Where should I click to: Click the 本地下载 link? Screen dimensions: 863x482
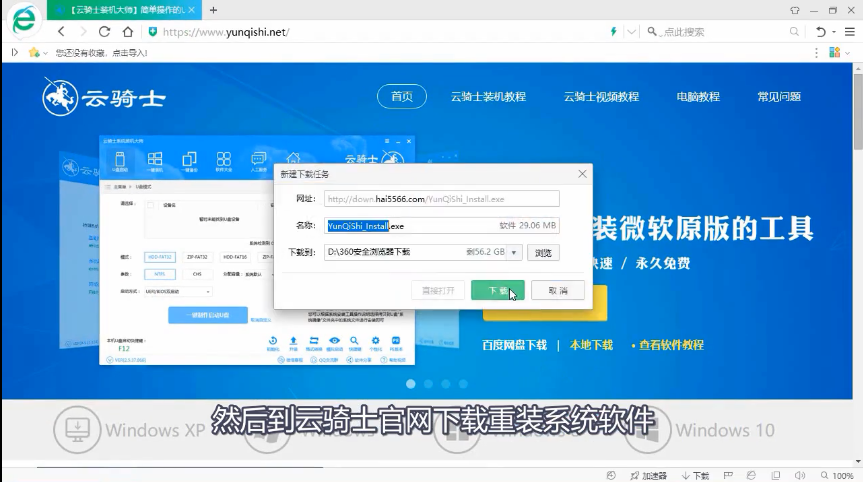coord(591,345)
